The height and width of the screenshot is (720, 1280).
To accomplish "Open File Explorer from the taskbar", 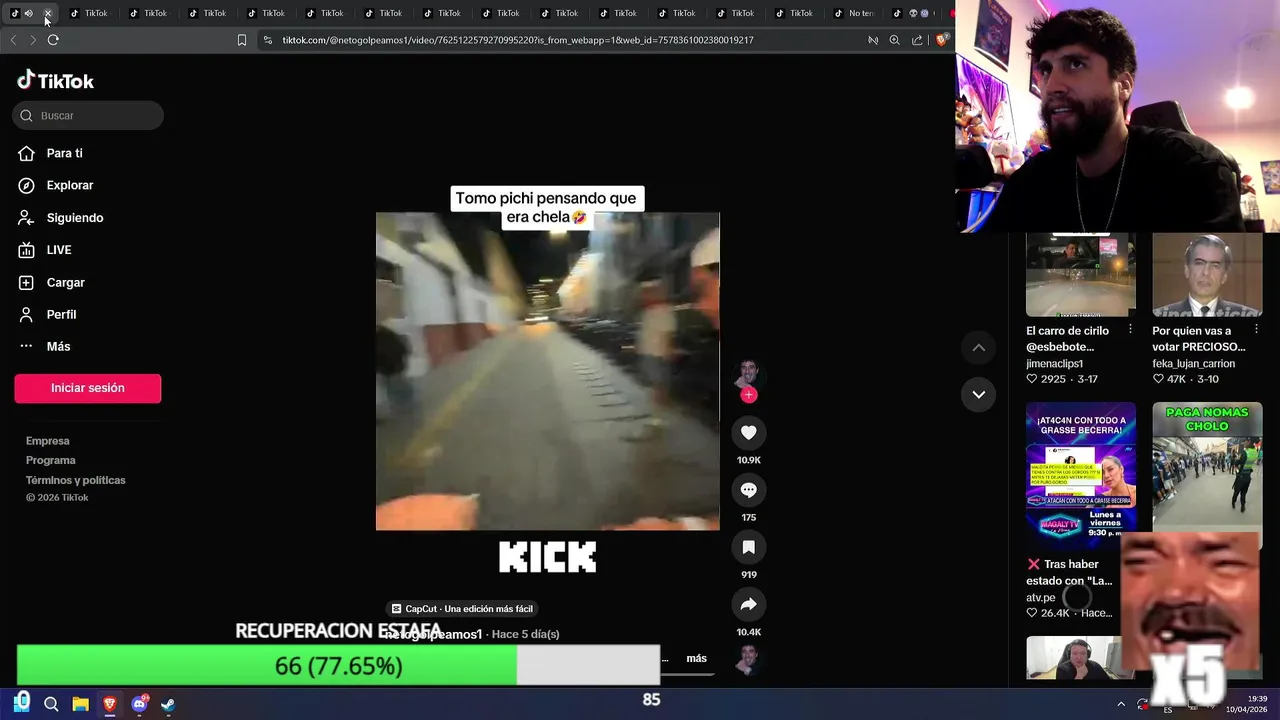I will pos(80,704).
